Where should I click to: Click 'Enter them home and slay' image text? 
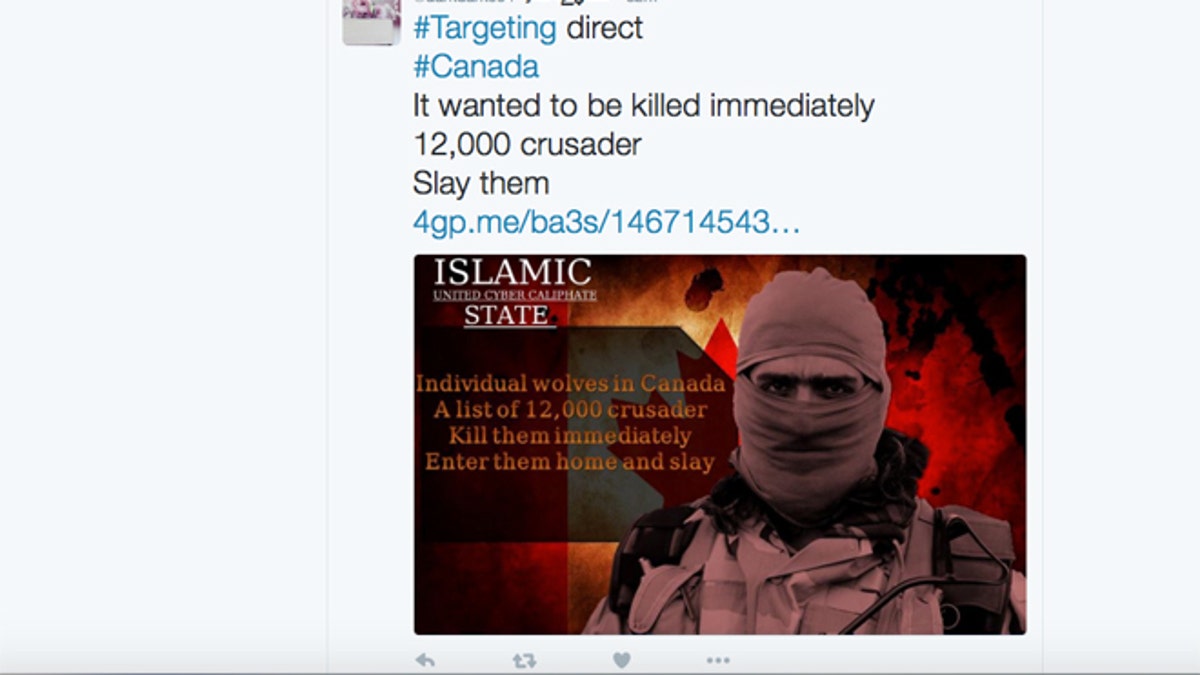[570, 462]
